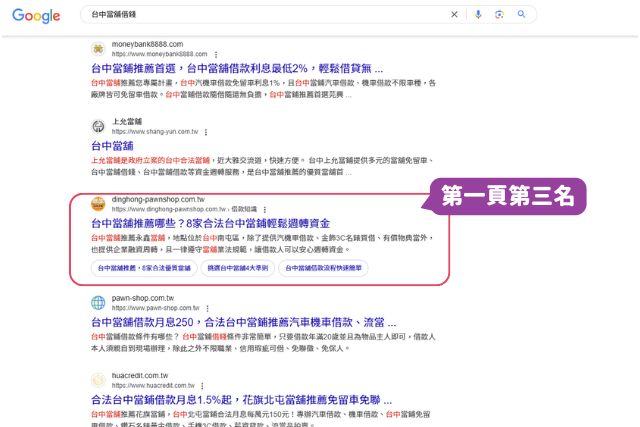The height and width of the screenshot is (427, 640).
Task: Select sitelink chip 台中當舖推薦・8家合法優質當舖
Action: (144, 268)
